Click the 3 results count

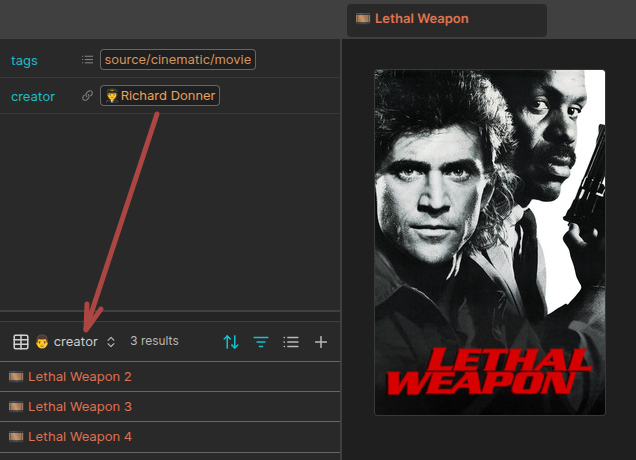[x=154, y=341]
